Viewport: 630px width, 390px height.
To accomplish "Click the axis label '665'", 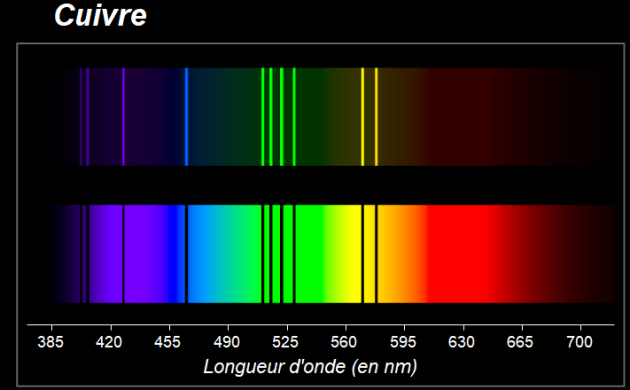I will pos(520,342).
